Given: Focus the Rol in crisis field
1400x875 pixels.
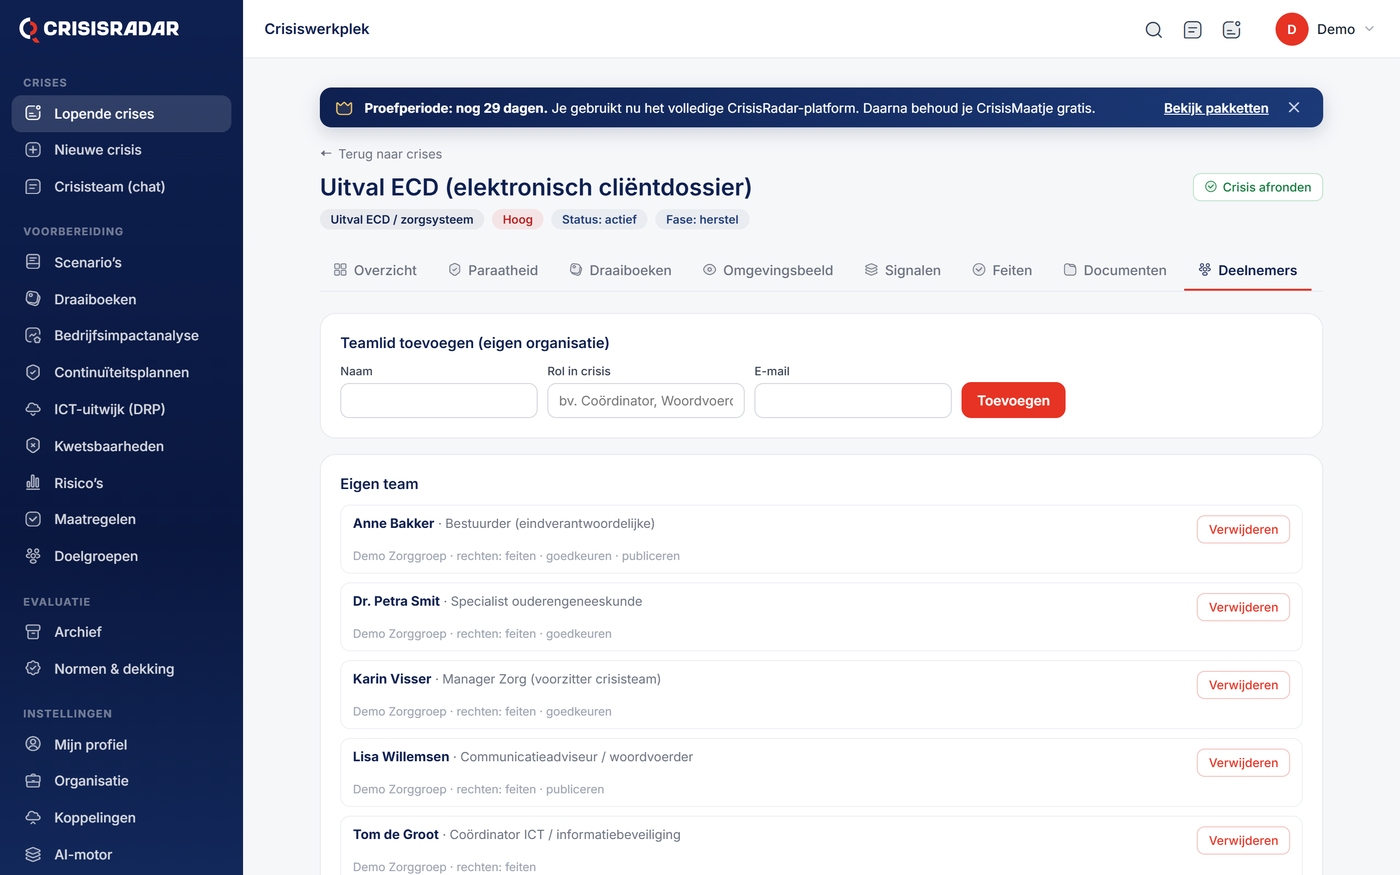Looking at the screenshot, I should pos(646,400).
